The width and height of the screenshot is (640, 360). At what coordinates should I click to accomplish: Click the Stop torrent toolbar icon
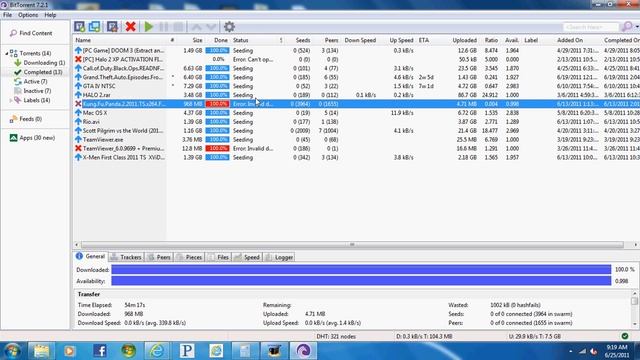[x=178, y=27]
